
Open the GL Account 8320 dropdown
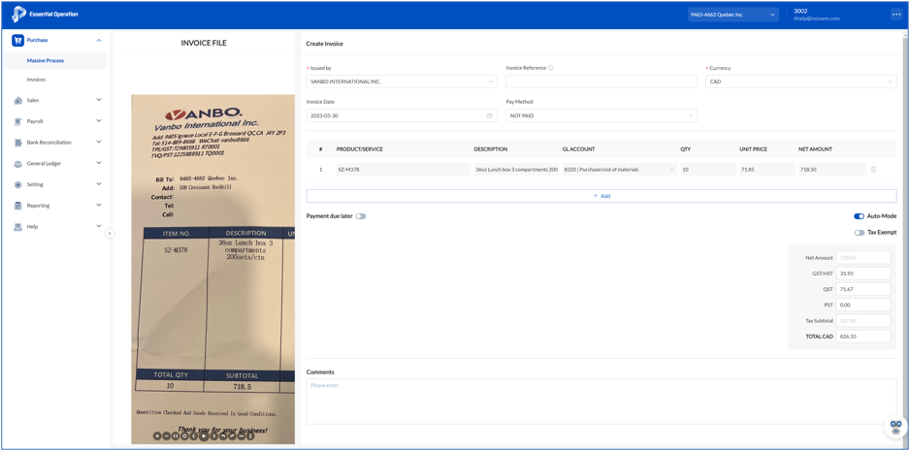(619, 170)
